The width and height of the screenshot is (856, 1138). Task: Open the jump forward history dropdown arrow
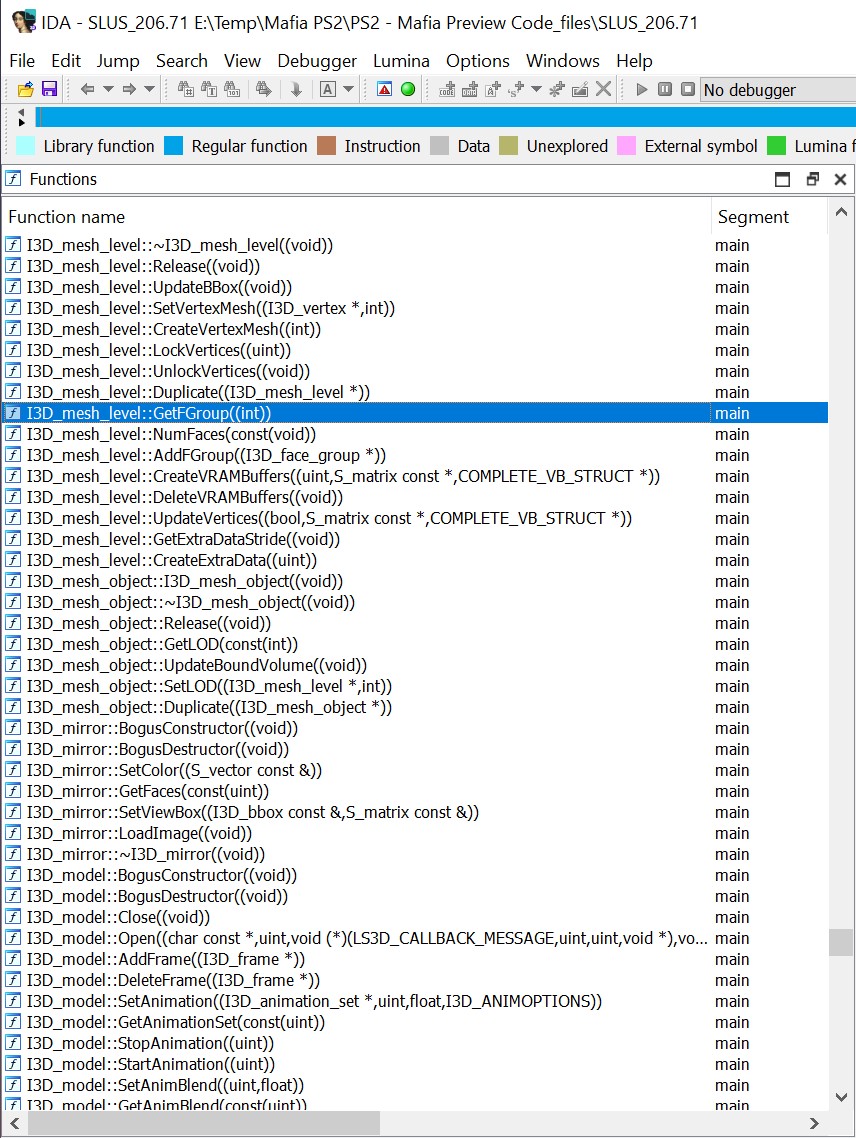pyautogui.click(x=150, y=90)
